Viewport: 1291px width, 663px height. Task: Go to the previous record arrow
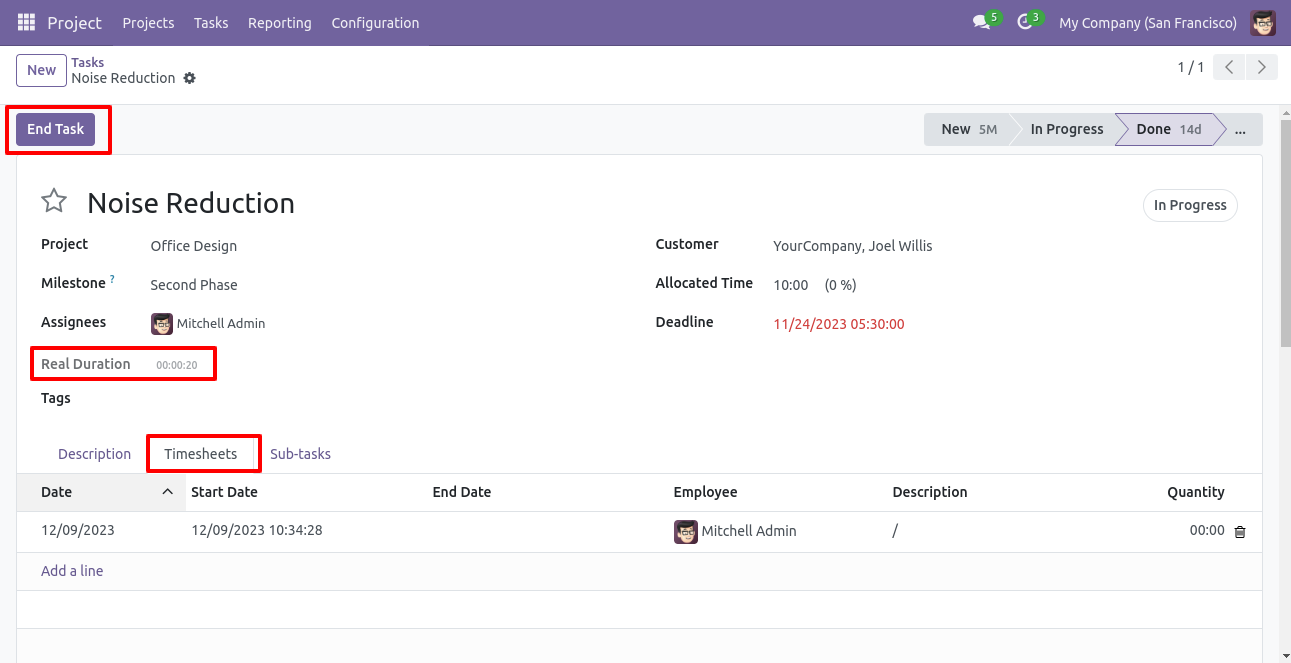pos(1229,67)
